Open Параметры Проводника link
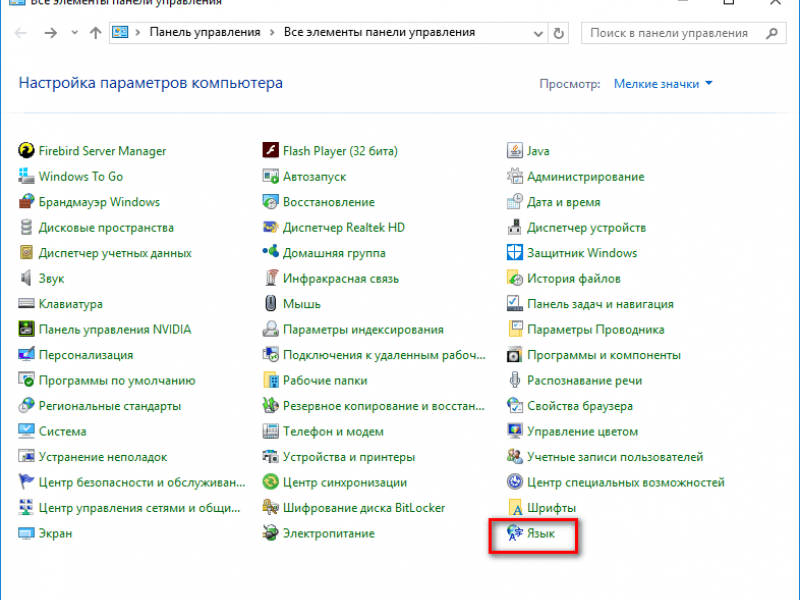Screen dimensions: 800x600 pyautogui.click(x=595, y=329)
